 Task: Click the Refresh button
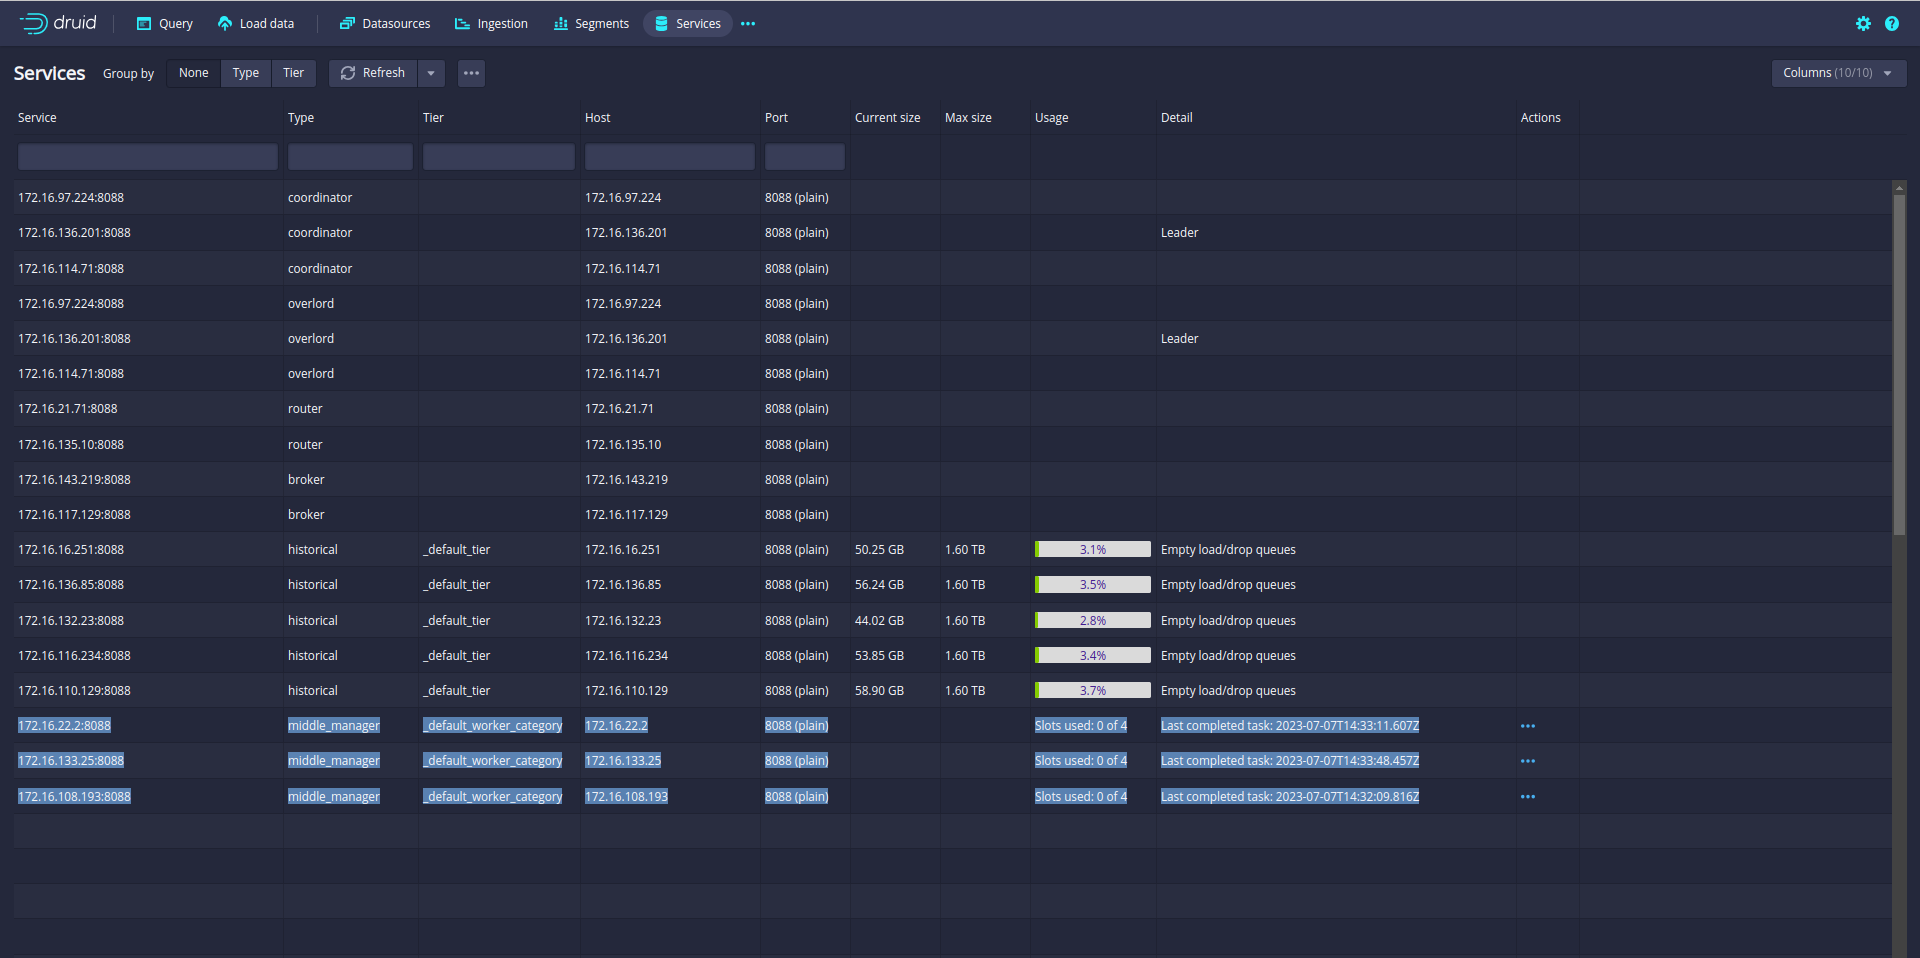(x=373, y=73)
